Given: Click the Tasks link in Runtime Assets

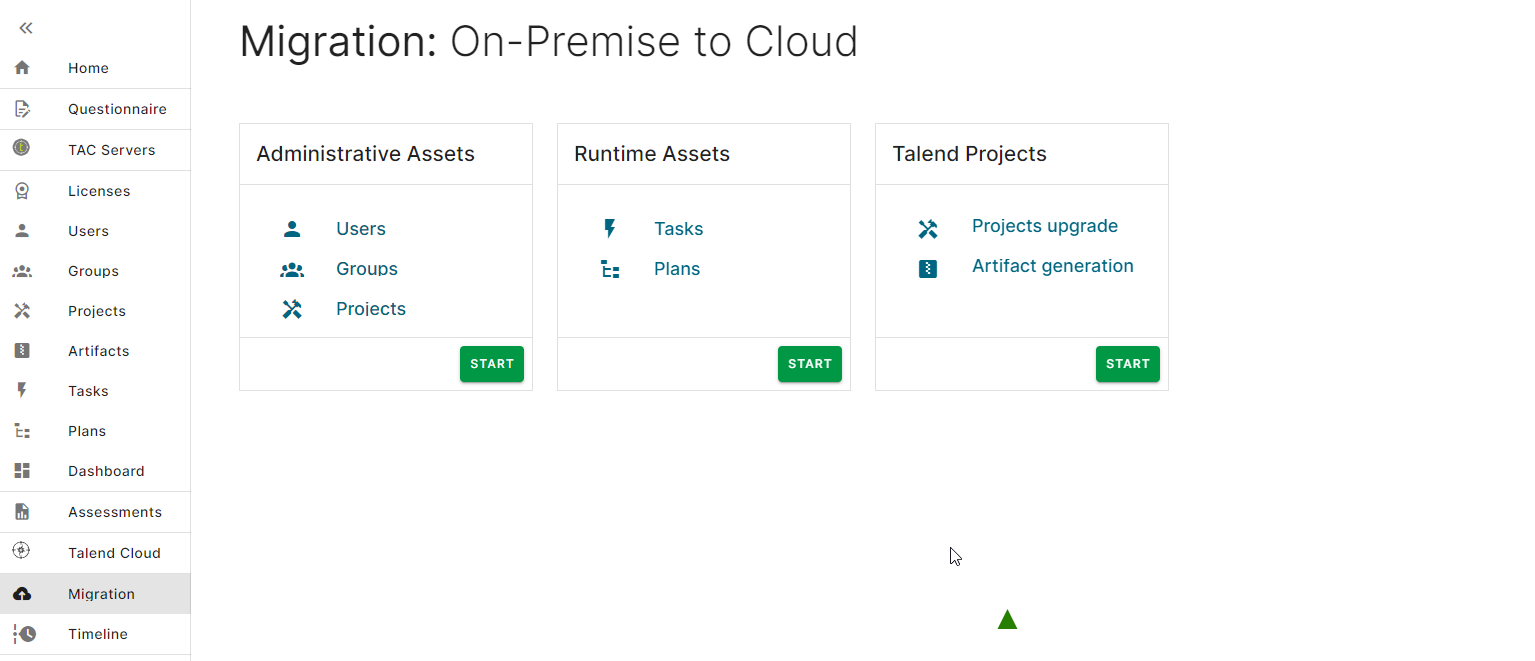Looking at the screenshot, I should point(678,229).
